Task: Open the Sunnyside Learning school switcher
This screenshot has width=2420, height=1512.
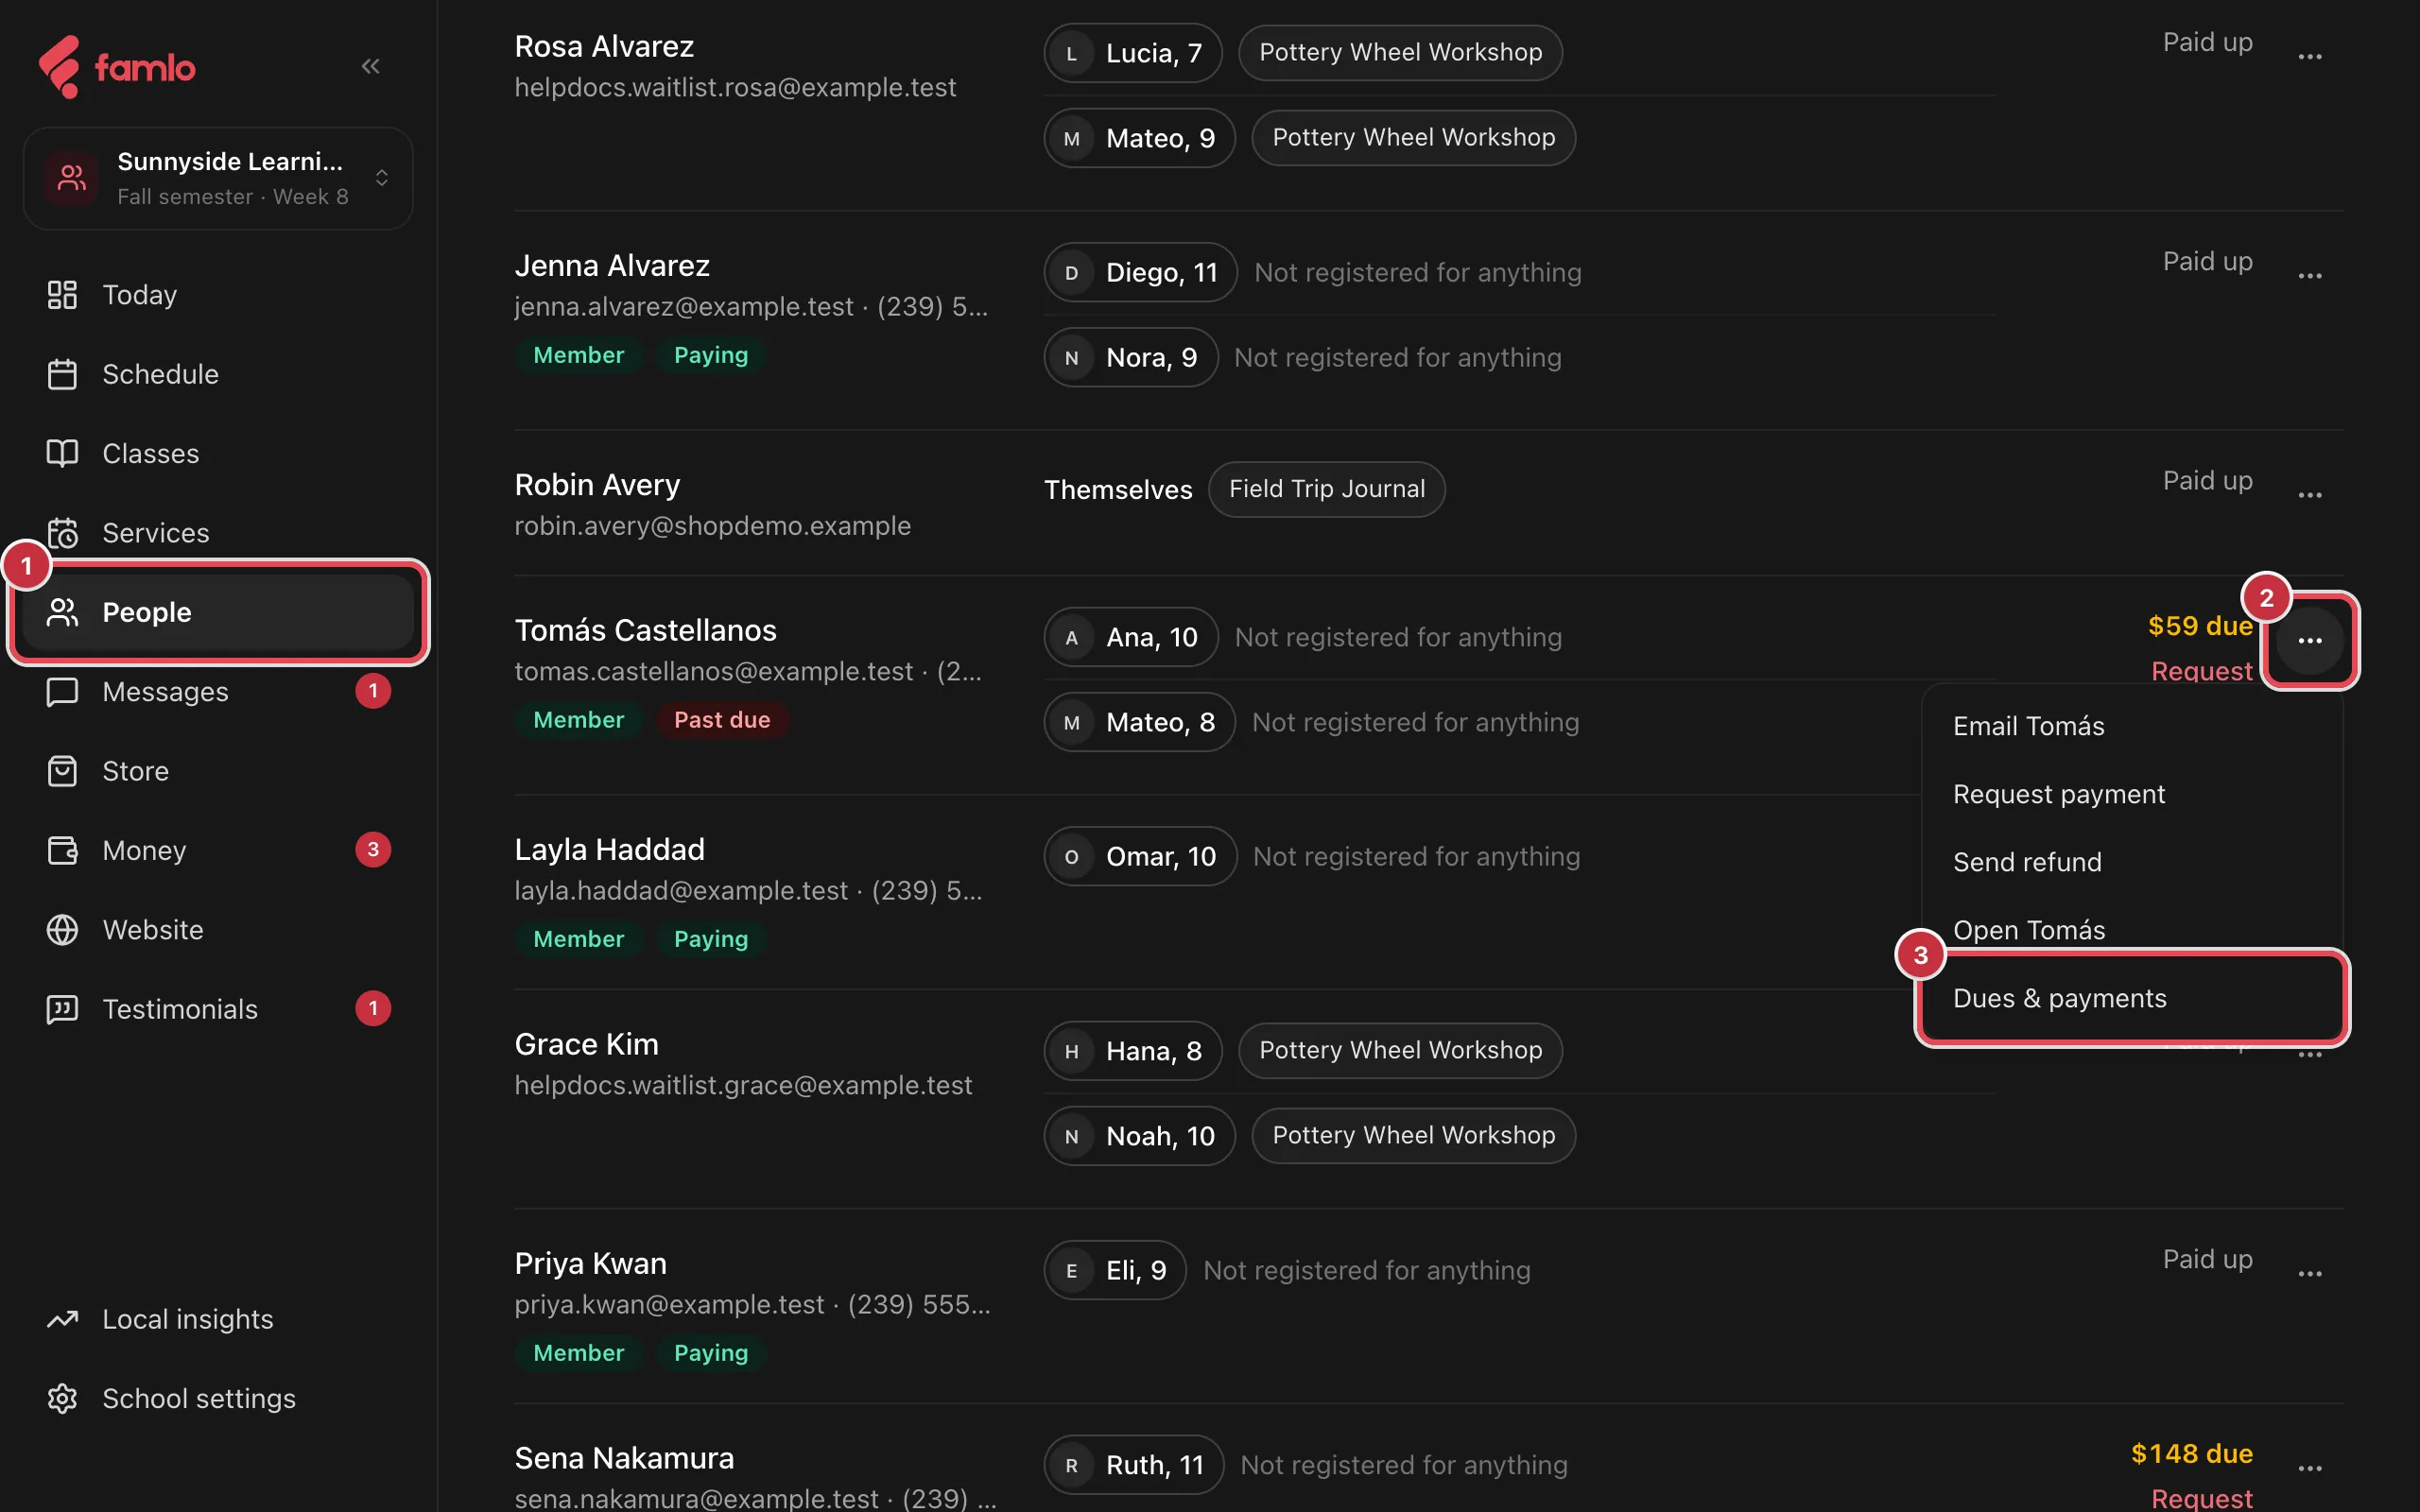Action: [x=218, y=178]
